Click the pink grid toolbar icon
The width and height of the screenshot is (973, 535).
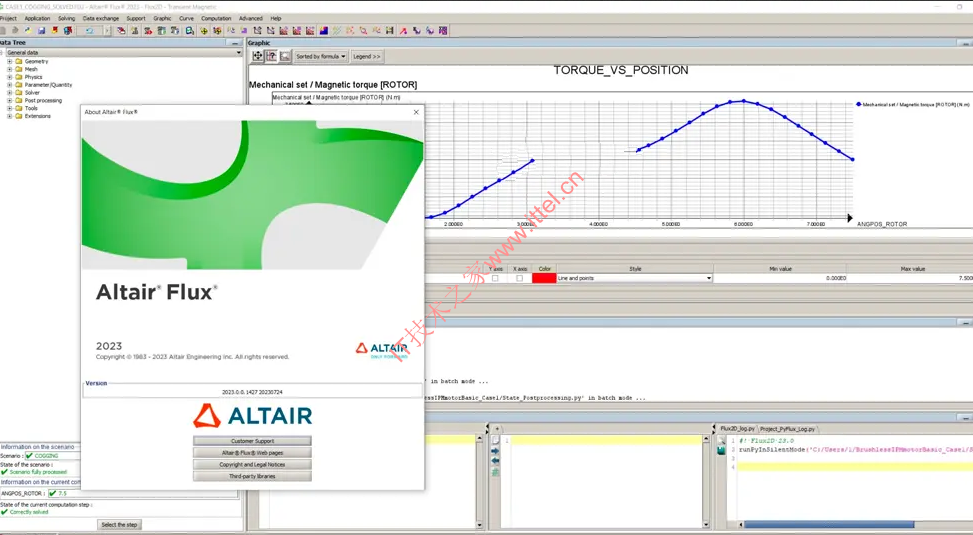pos(443,30)
